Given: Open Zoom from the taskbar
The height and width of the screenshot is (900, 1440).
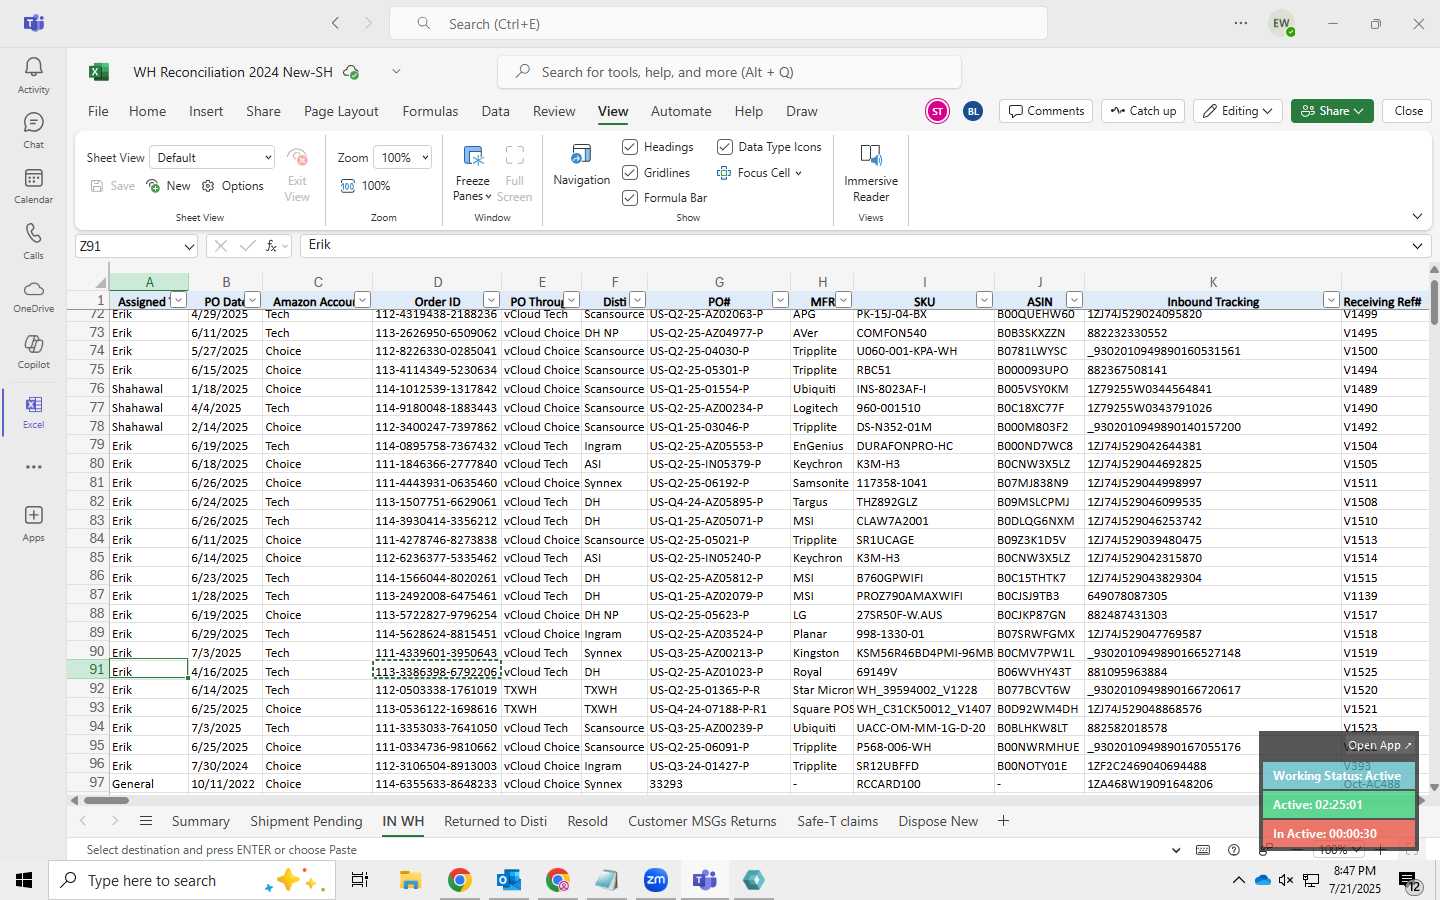Looking at the screenshot, I should coord(655,880).
